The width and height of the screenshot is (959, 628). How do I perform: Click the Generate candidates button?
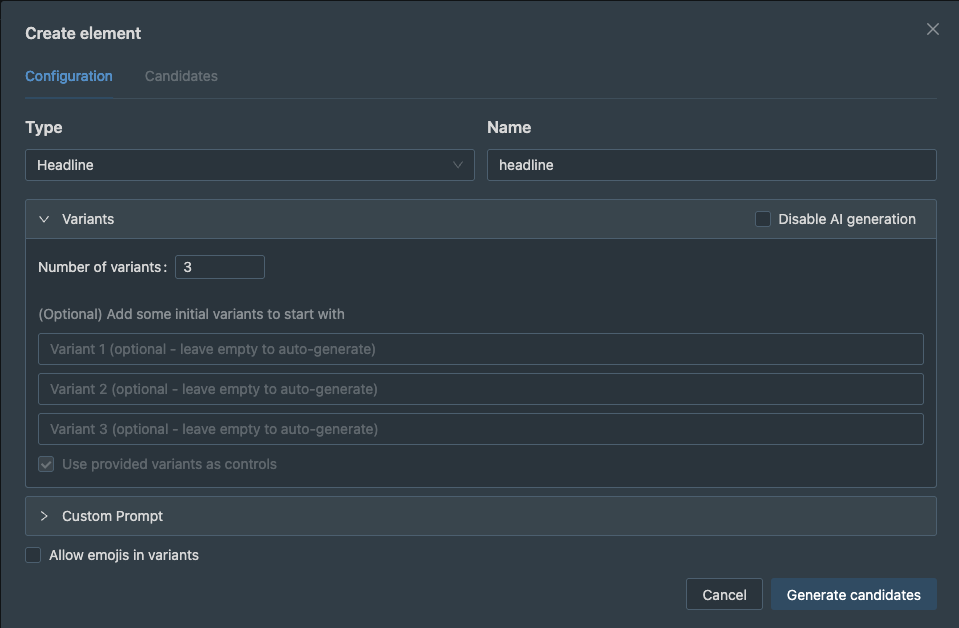(x=853, y=595)
